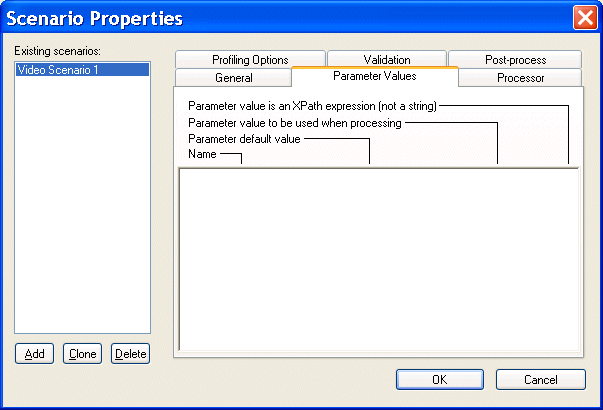Select the General tab

(233, 78)
